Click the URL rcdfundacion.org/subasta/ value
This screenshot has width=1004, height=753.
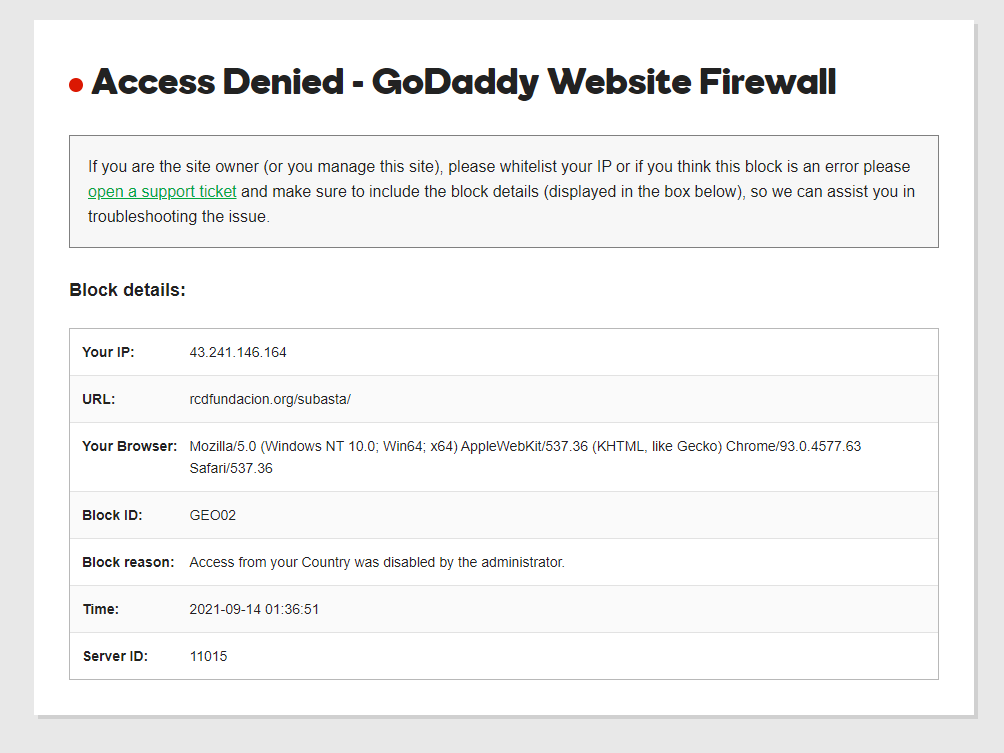[270, 399]
